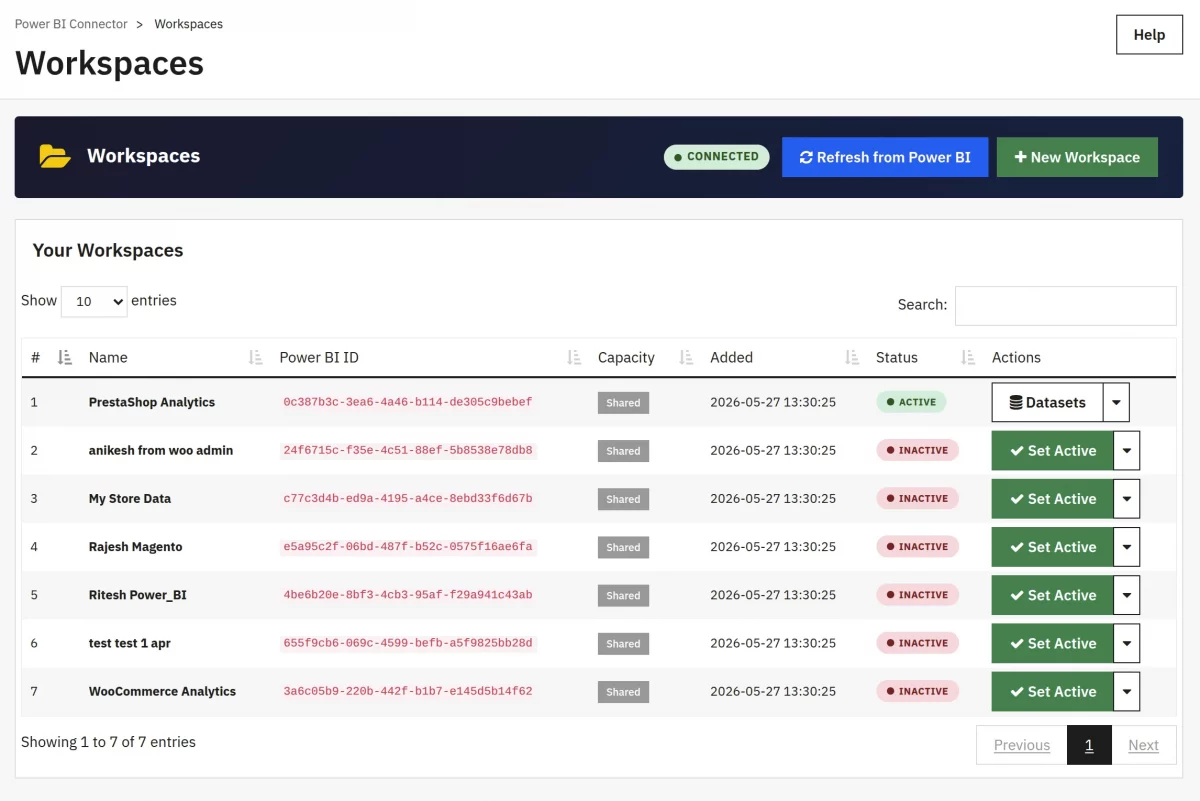
Task: Select the My Store Data name
Action: point(130,498)
